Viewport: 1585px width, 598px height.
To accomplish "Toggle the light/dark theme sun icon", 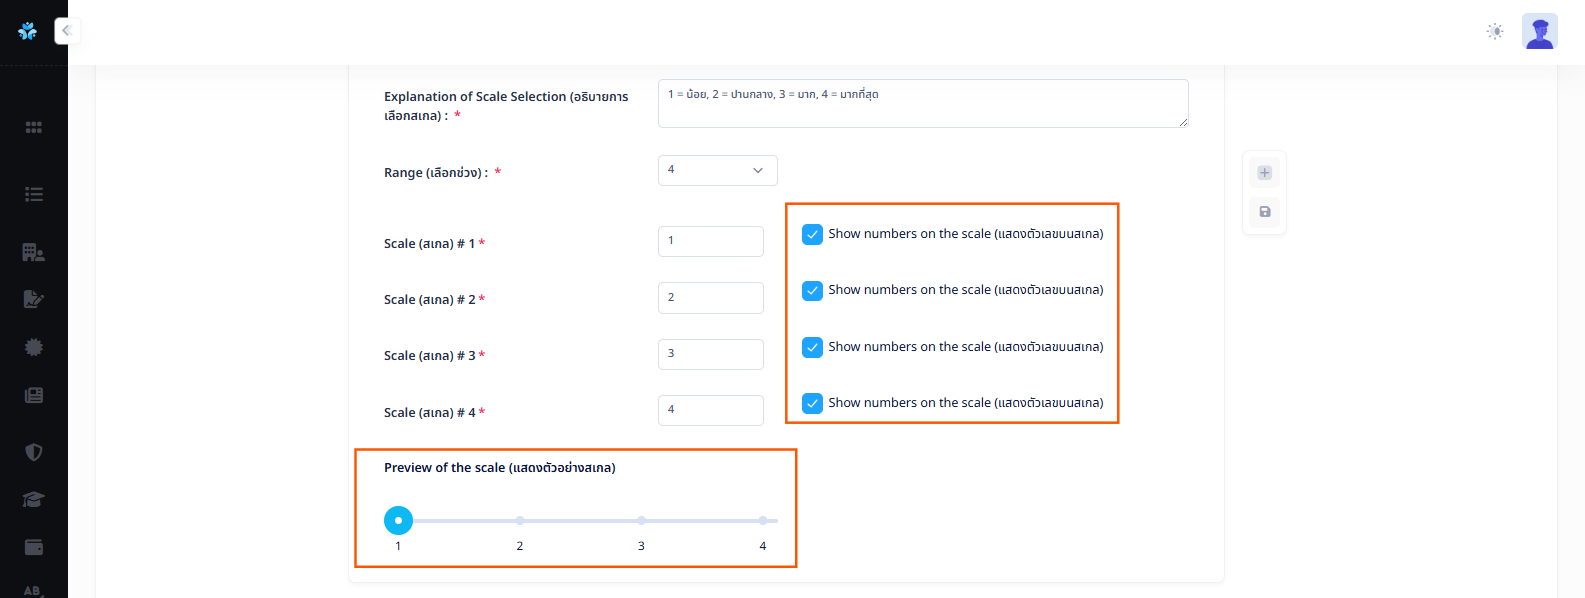I will pyautogui.click(x=1494, y=31).
